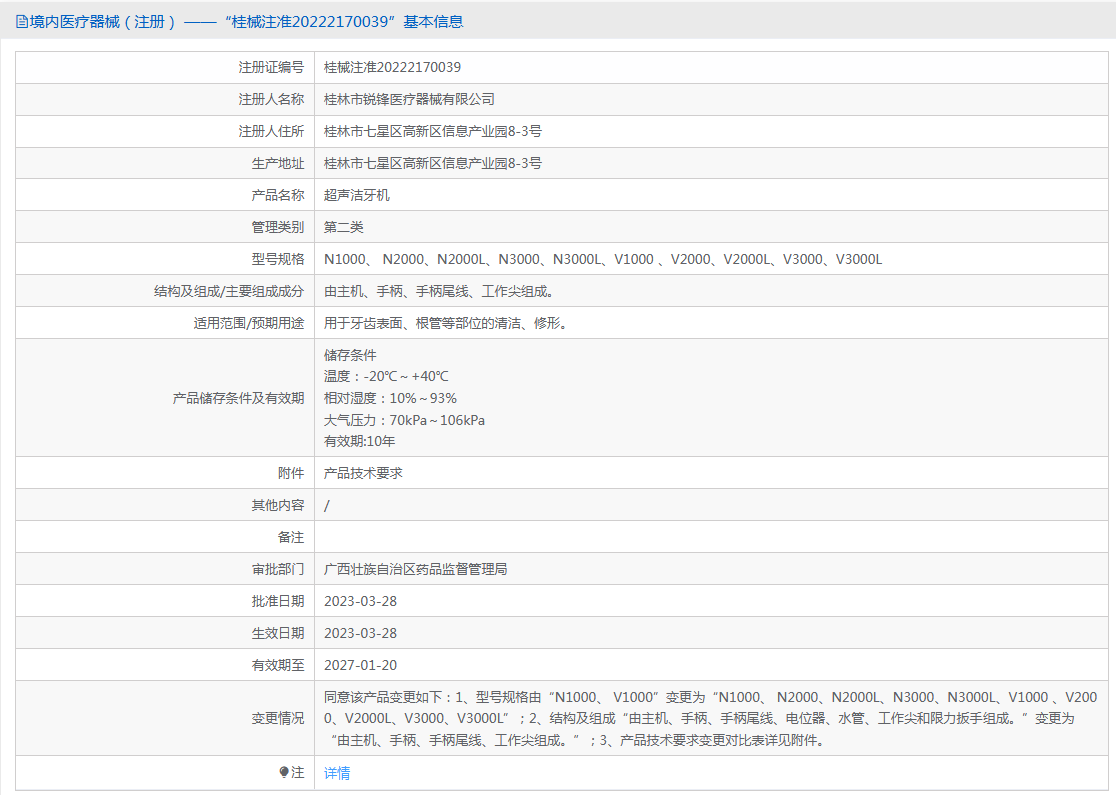This screenshot has height=795, width=1116.
Task: Select composition text 由主机、手柄、手柄尾线、工作尖组成。 in 结构及组成 row
Action: coord(440,291)
